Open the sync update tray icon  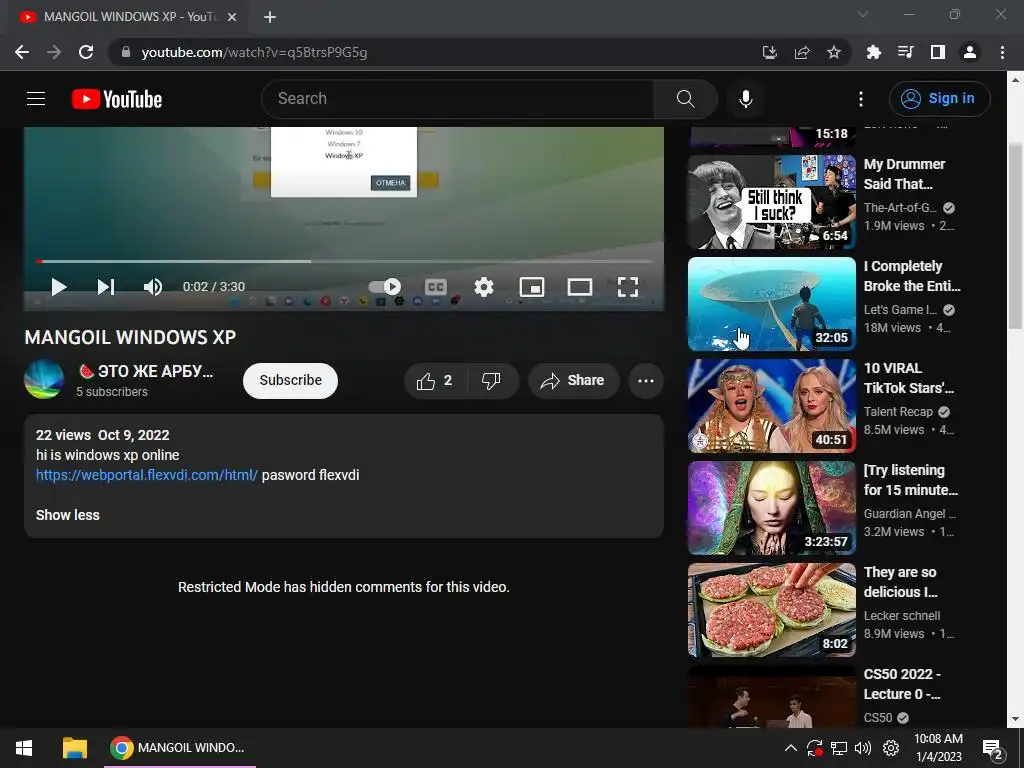pyautogui.click(x=814, y=748)
